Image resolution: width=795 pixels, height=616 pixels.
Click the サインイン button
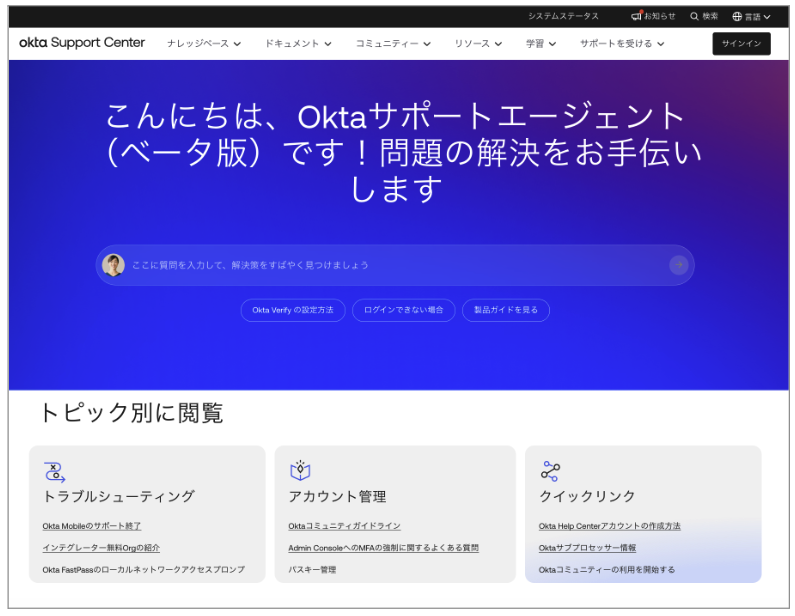click(741, 44)
